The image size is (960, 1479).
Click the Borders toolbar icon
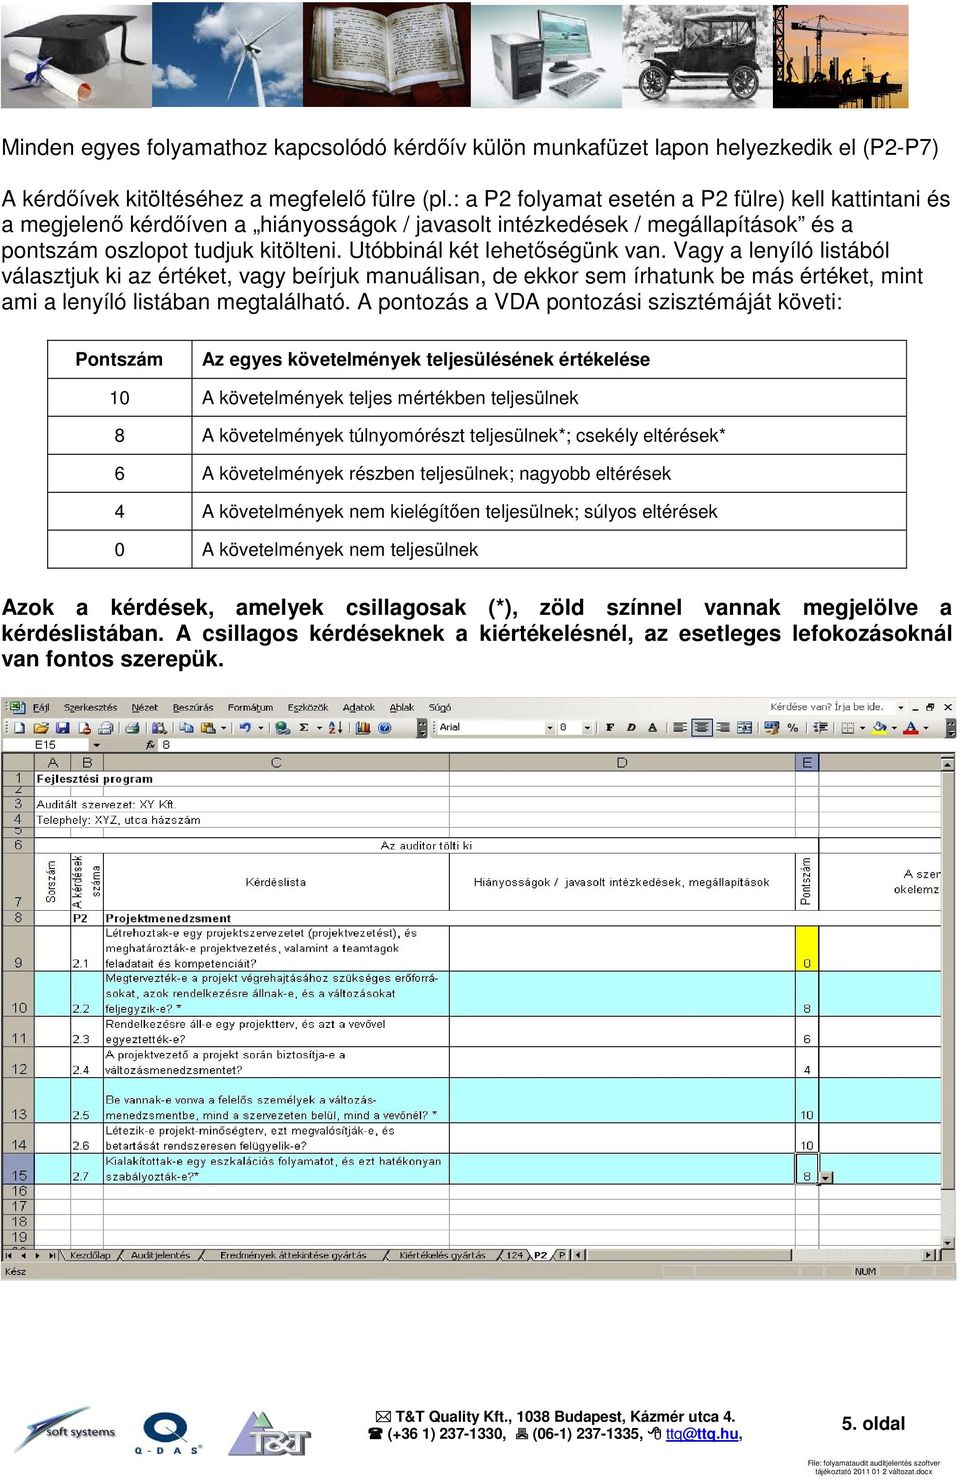point(847,728)
